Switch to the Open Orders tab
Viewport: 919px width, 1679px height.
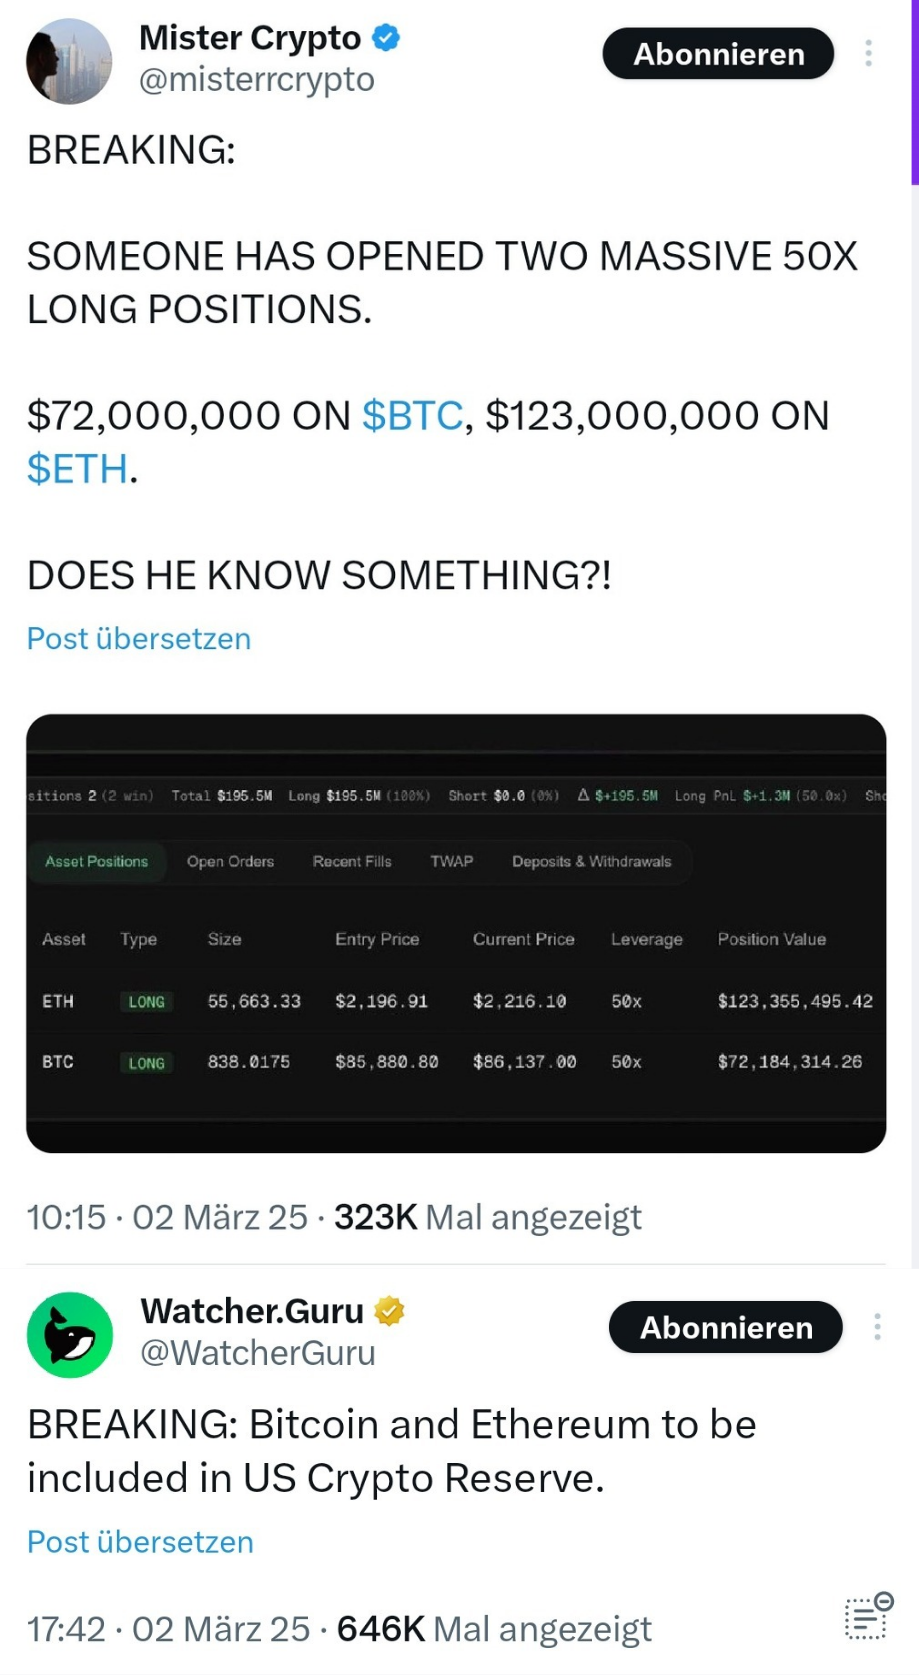(x=230, y=862)
